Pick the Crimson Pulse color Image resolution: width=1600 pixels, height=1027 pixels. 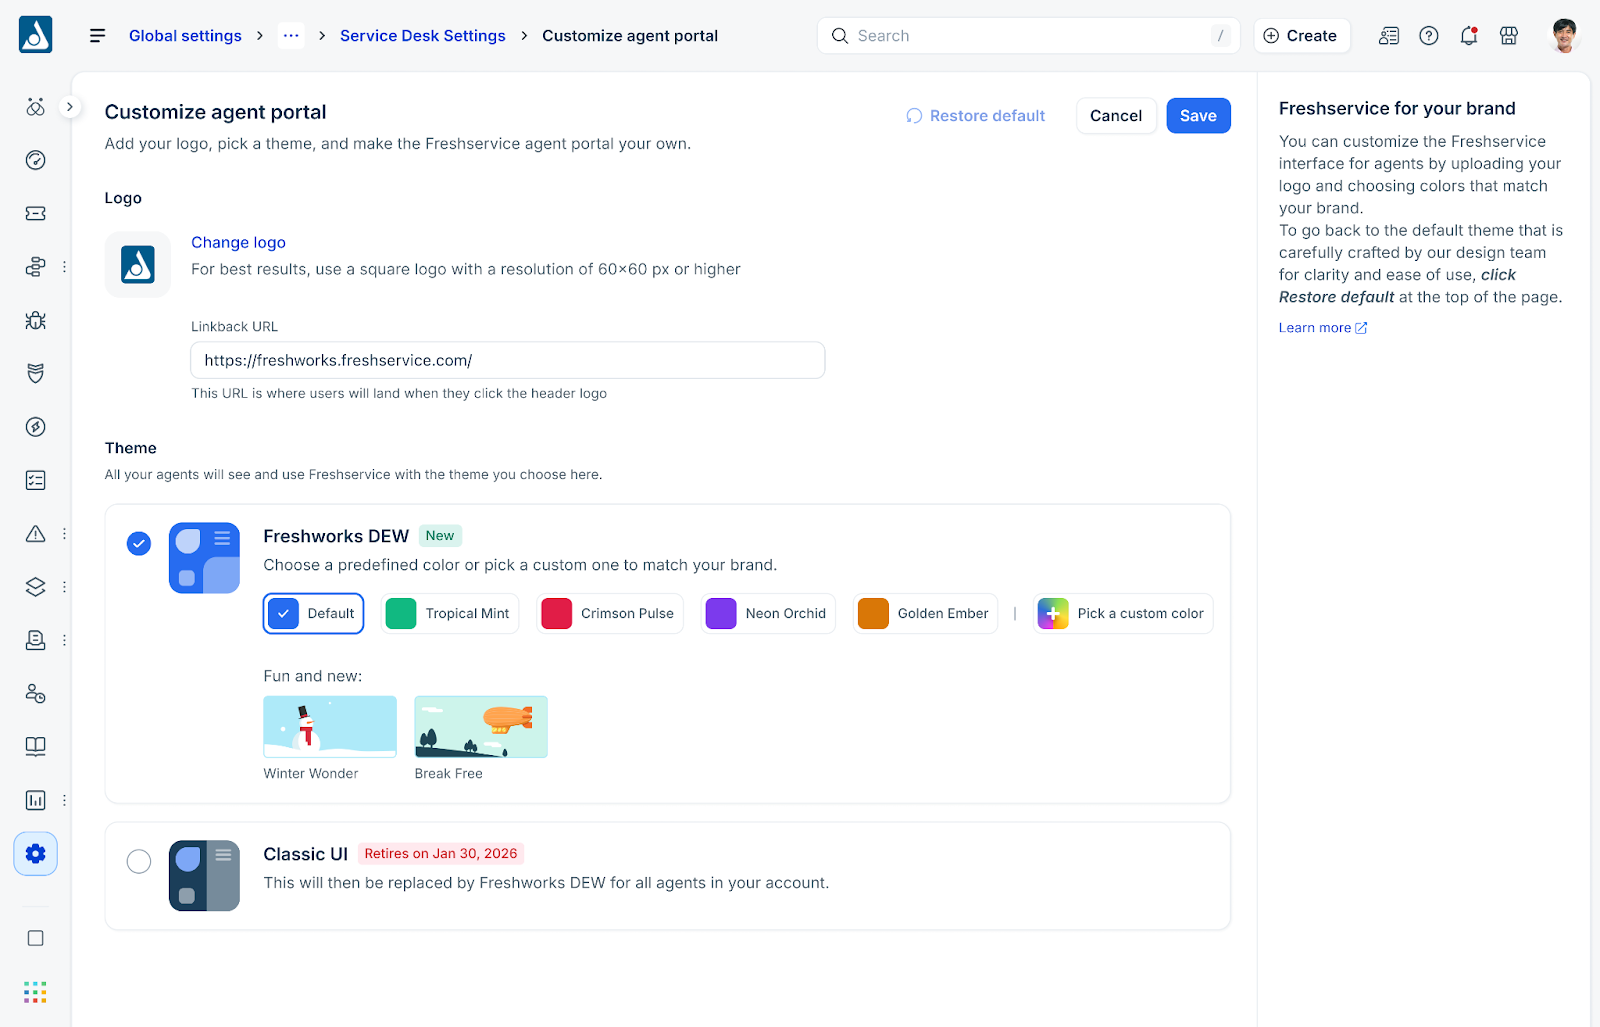(x=610, y=614)
